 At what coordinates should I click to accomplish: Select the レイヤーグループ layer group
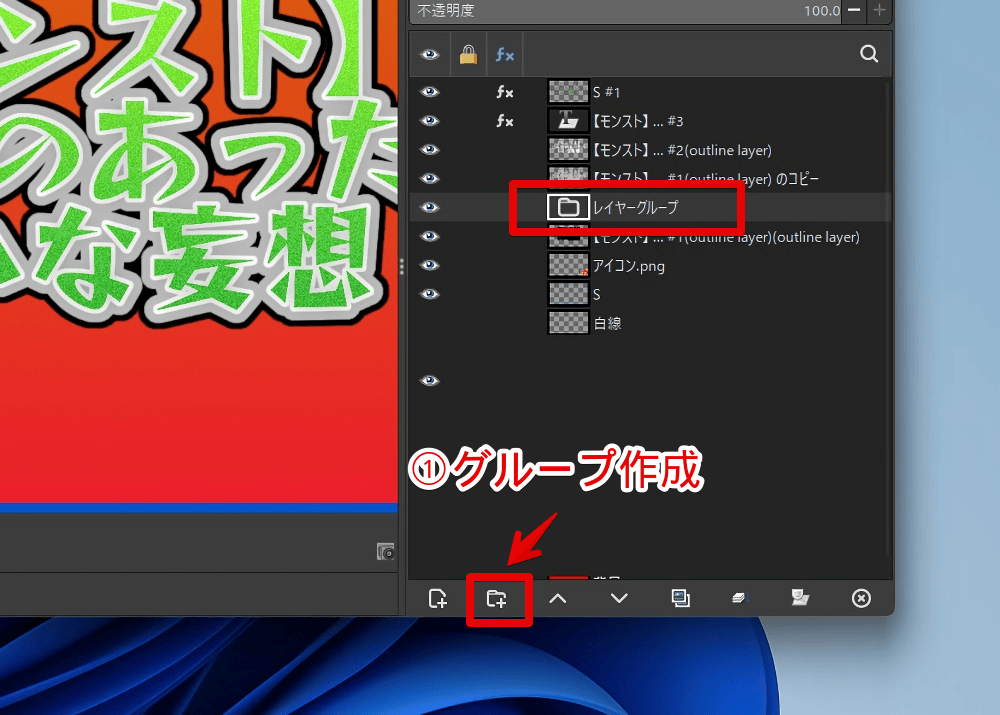[x=635, y=207]
